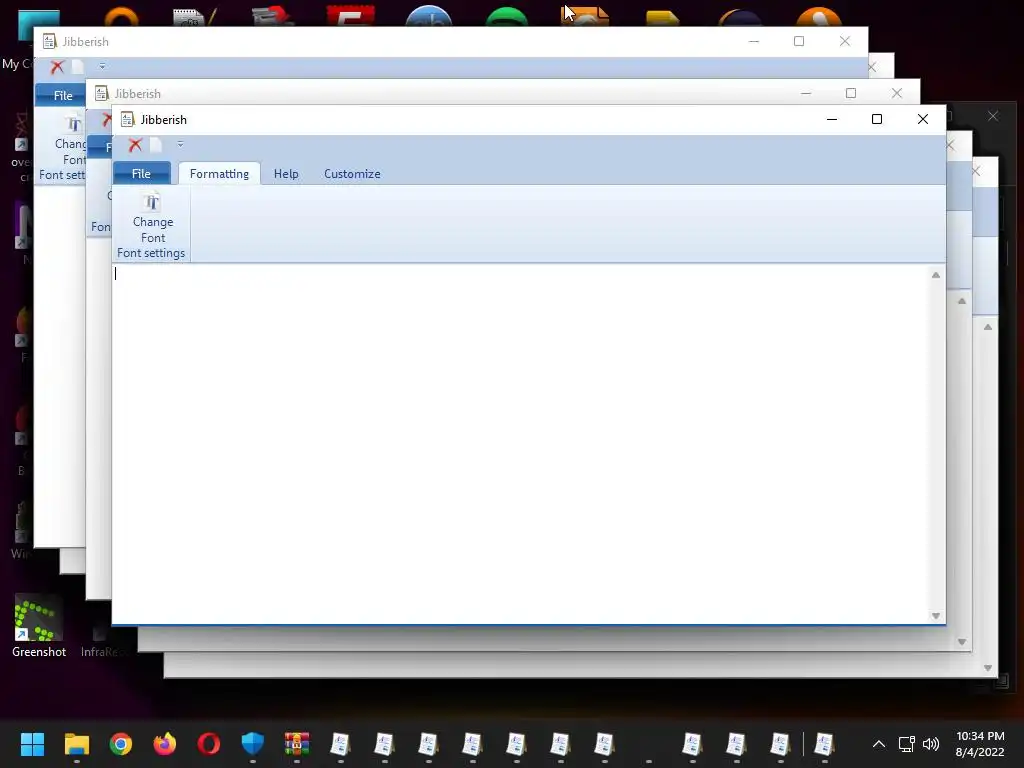Launch Google Chrome from the taskbar
This screenshot has width=1024, height=768.
(121, 744)
